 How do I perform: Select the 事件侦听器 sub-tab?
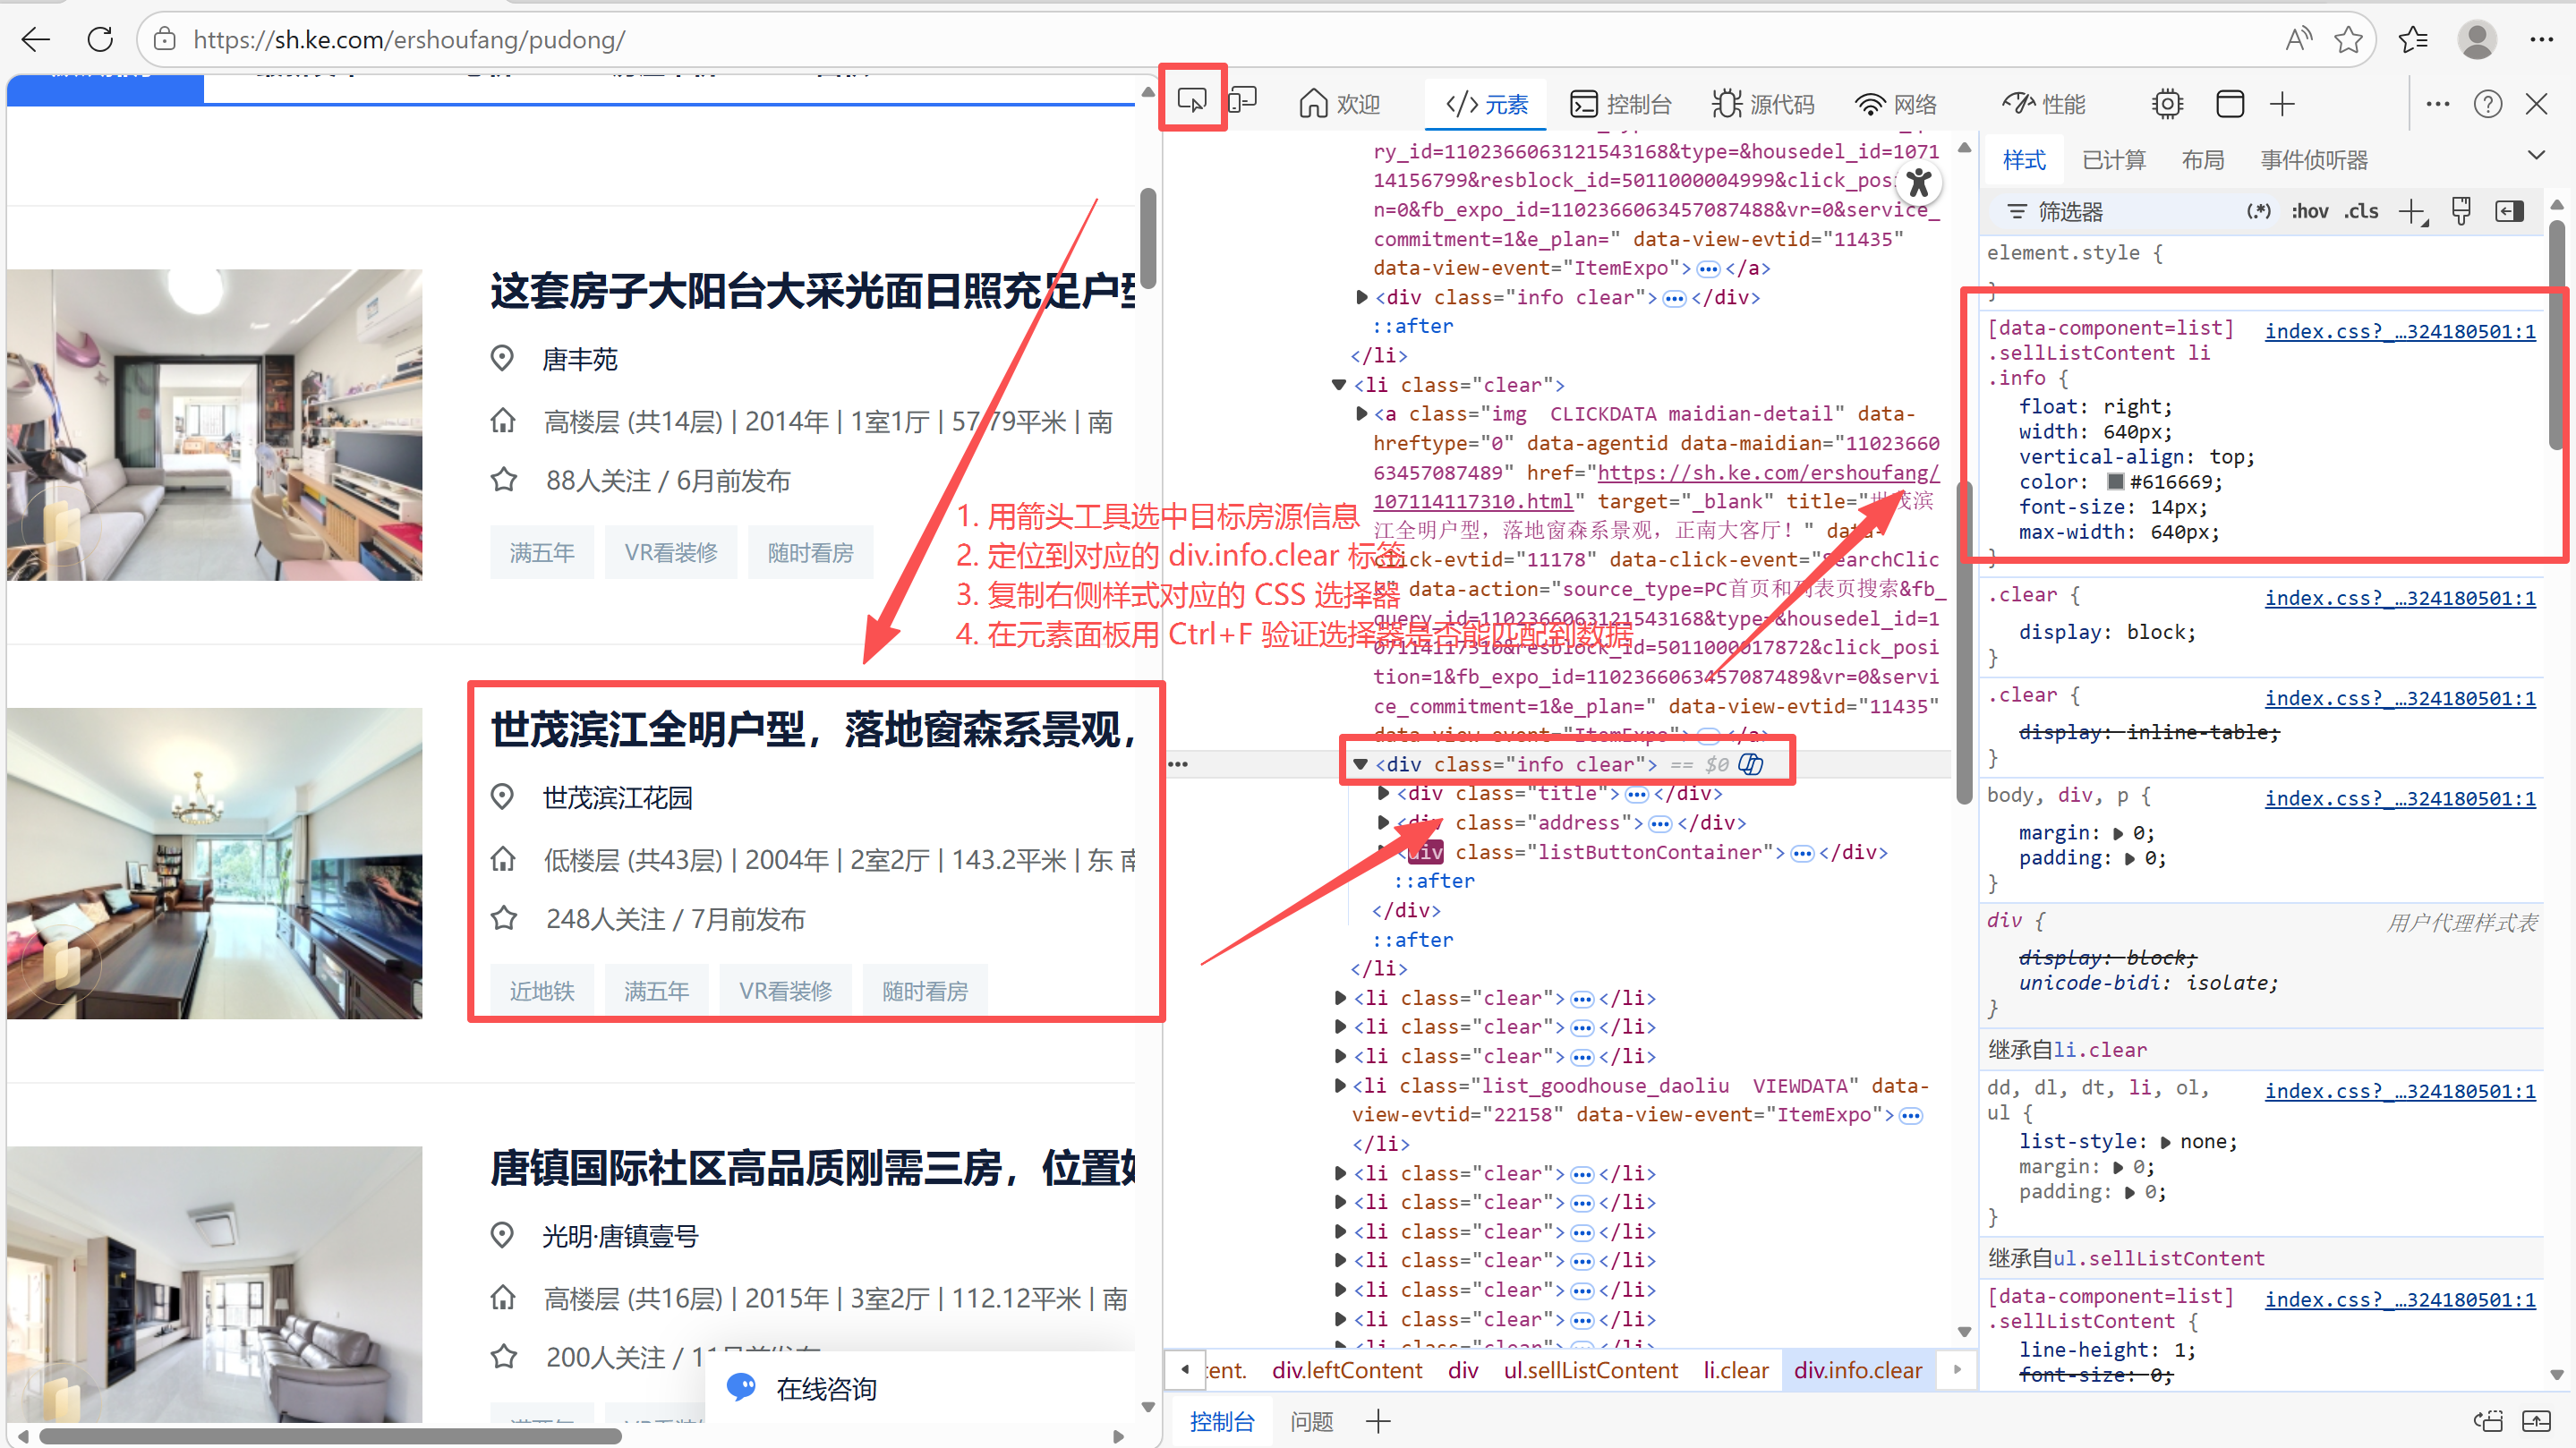(x=2313, y=160)
